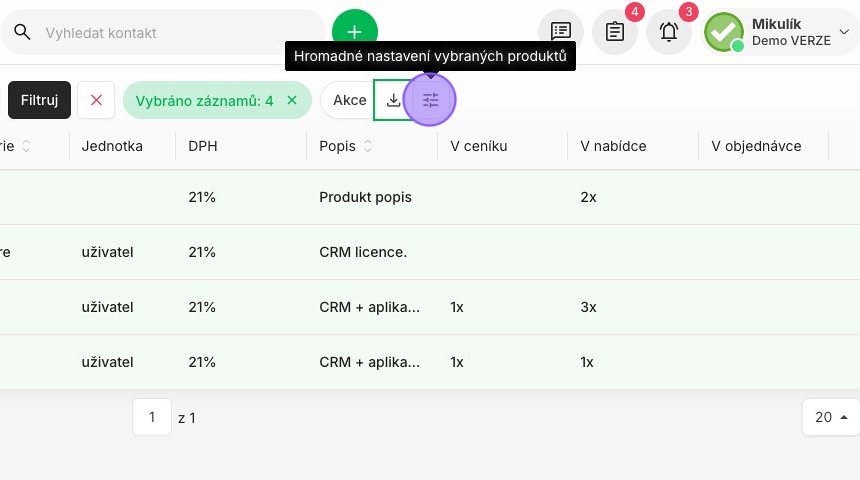Click the green plus add button
Image resolution: width=860 pixels, height=480 pixels.
[354, 31]
